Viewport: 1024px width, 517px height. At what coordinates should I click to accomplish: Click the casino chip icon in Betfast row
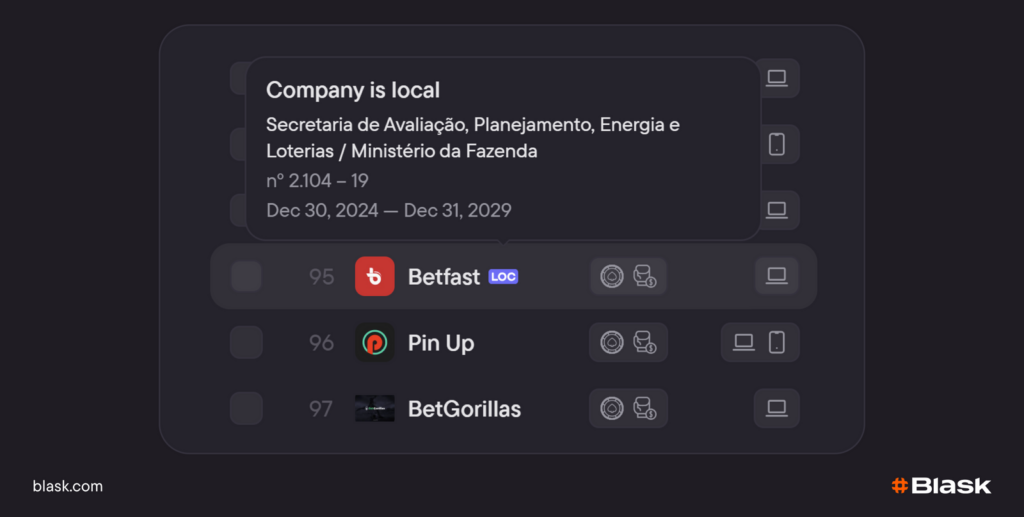tap(611, 276)
